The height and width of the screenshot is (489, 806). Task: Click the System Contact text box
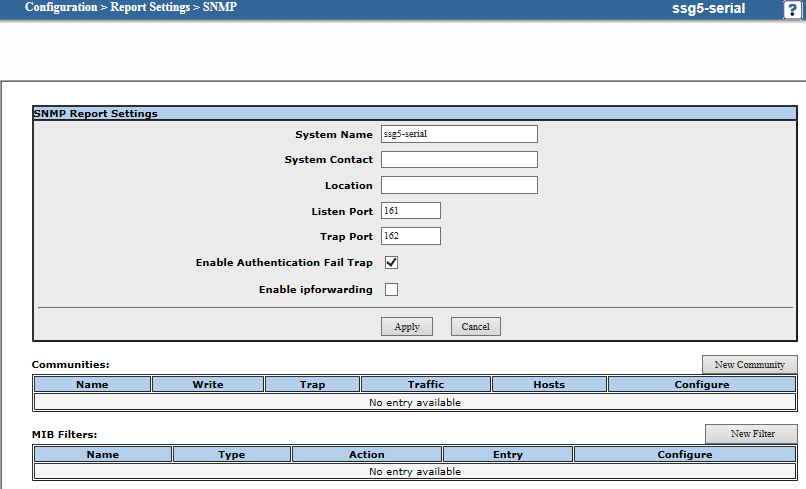459,160
